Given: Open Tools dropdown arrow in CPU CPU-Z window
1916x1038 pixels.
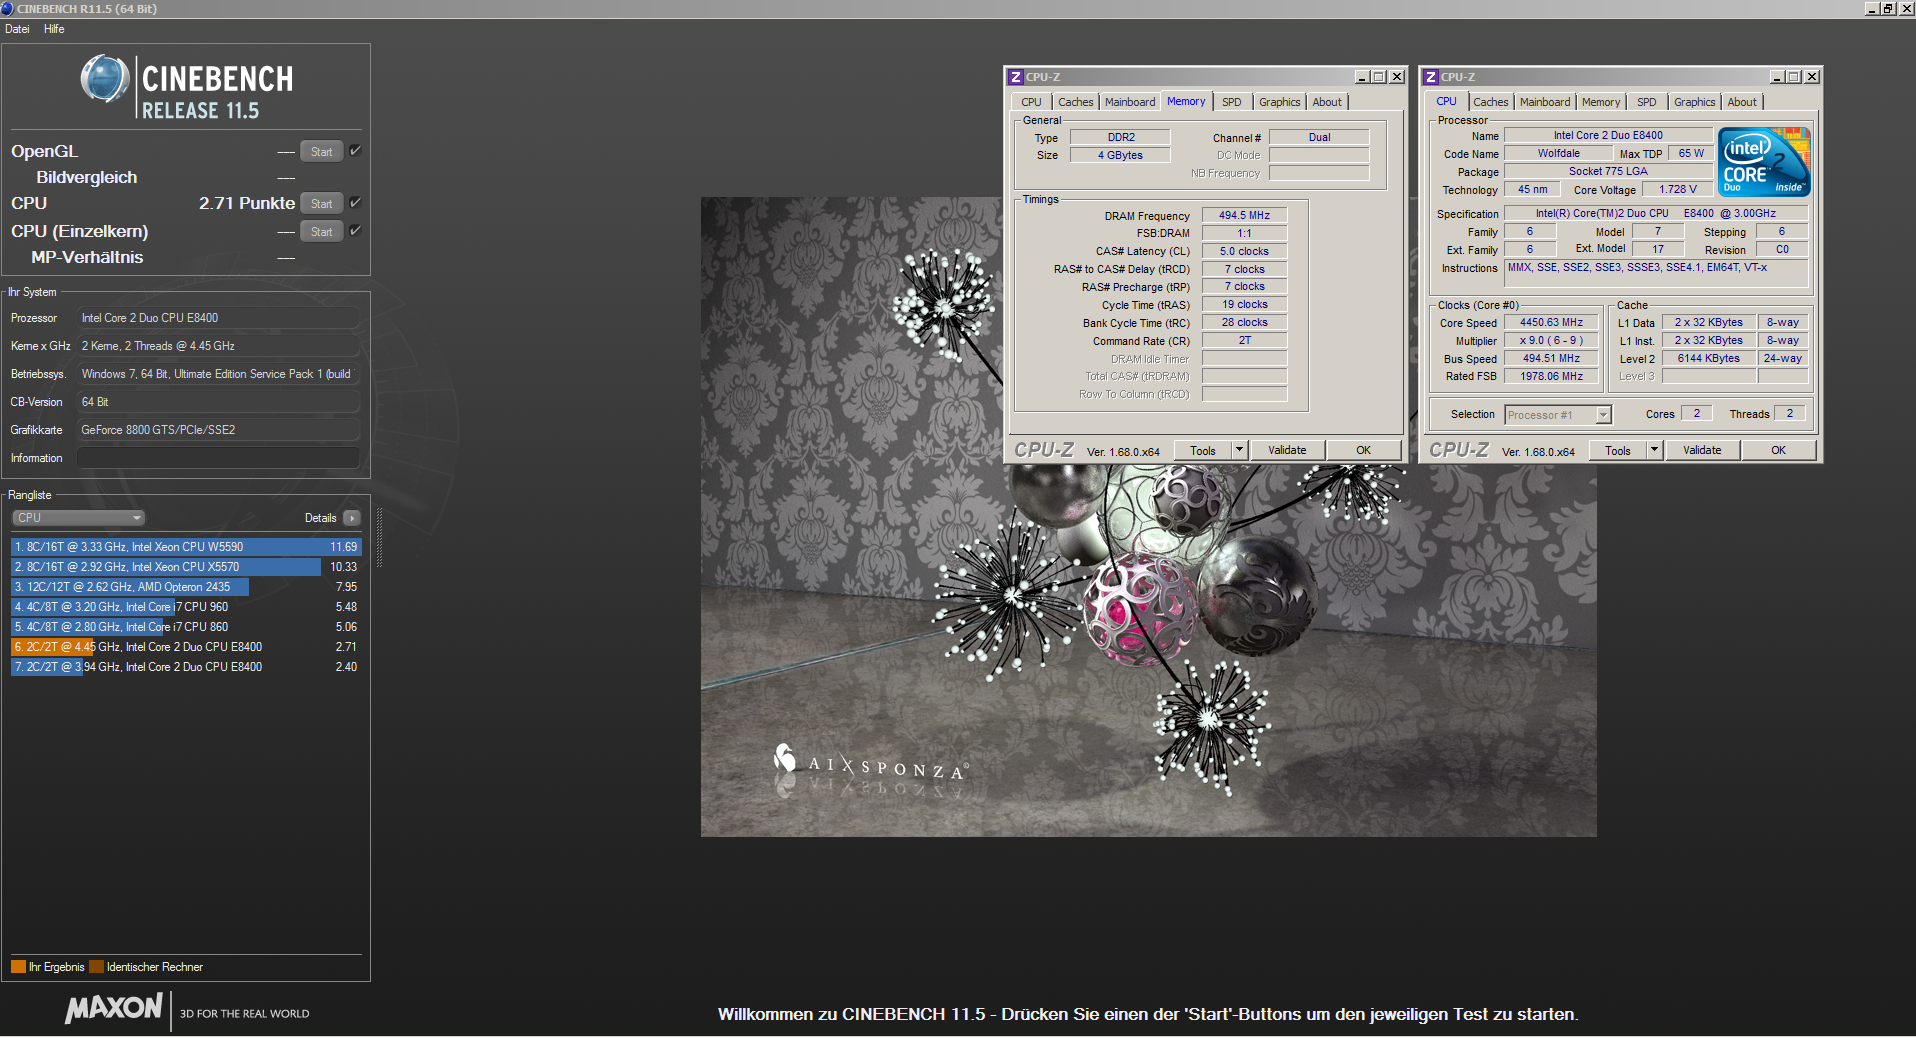Looking at the screenshot, I should coord(1655,450).
